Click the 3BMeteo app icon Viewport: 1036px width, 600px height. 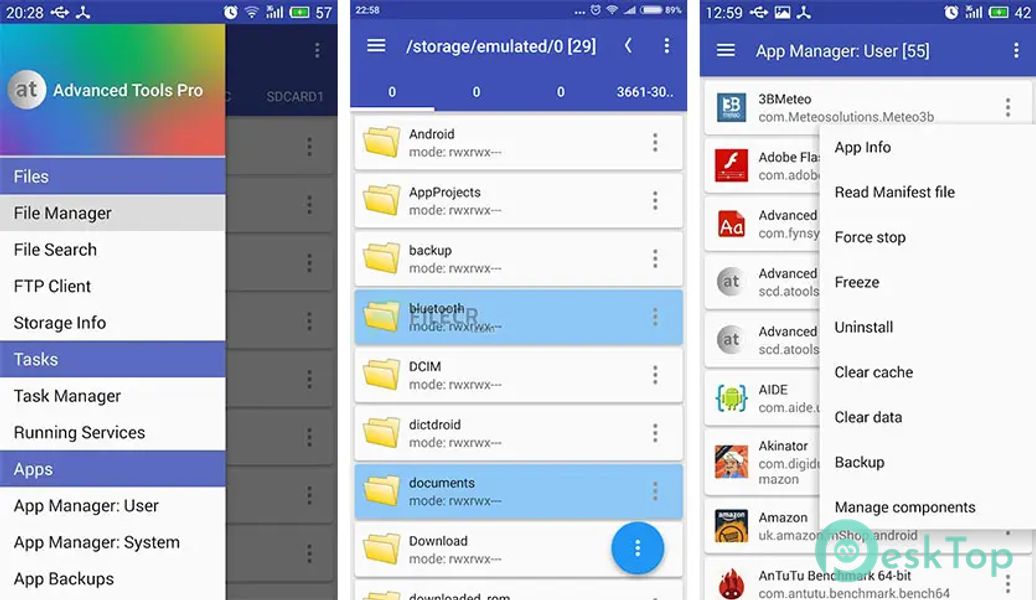tap(731, 108)
